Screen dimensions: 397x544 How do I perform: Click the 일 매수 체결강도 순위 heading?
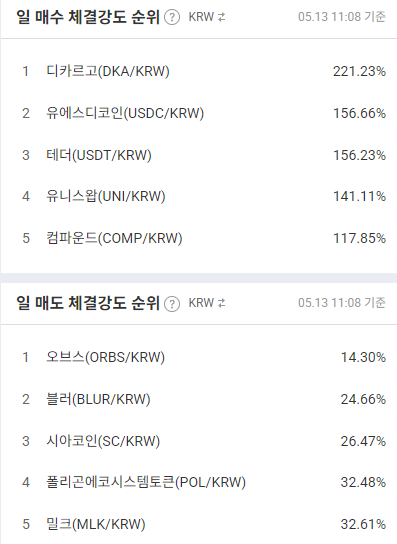pos(88,17)
